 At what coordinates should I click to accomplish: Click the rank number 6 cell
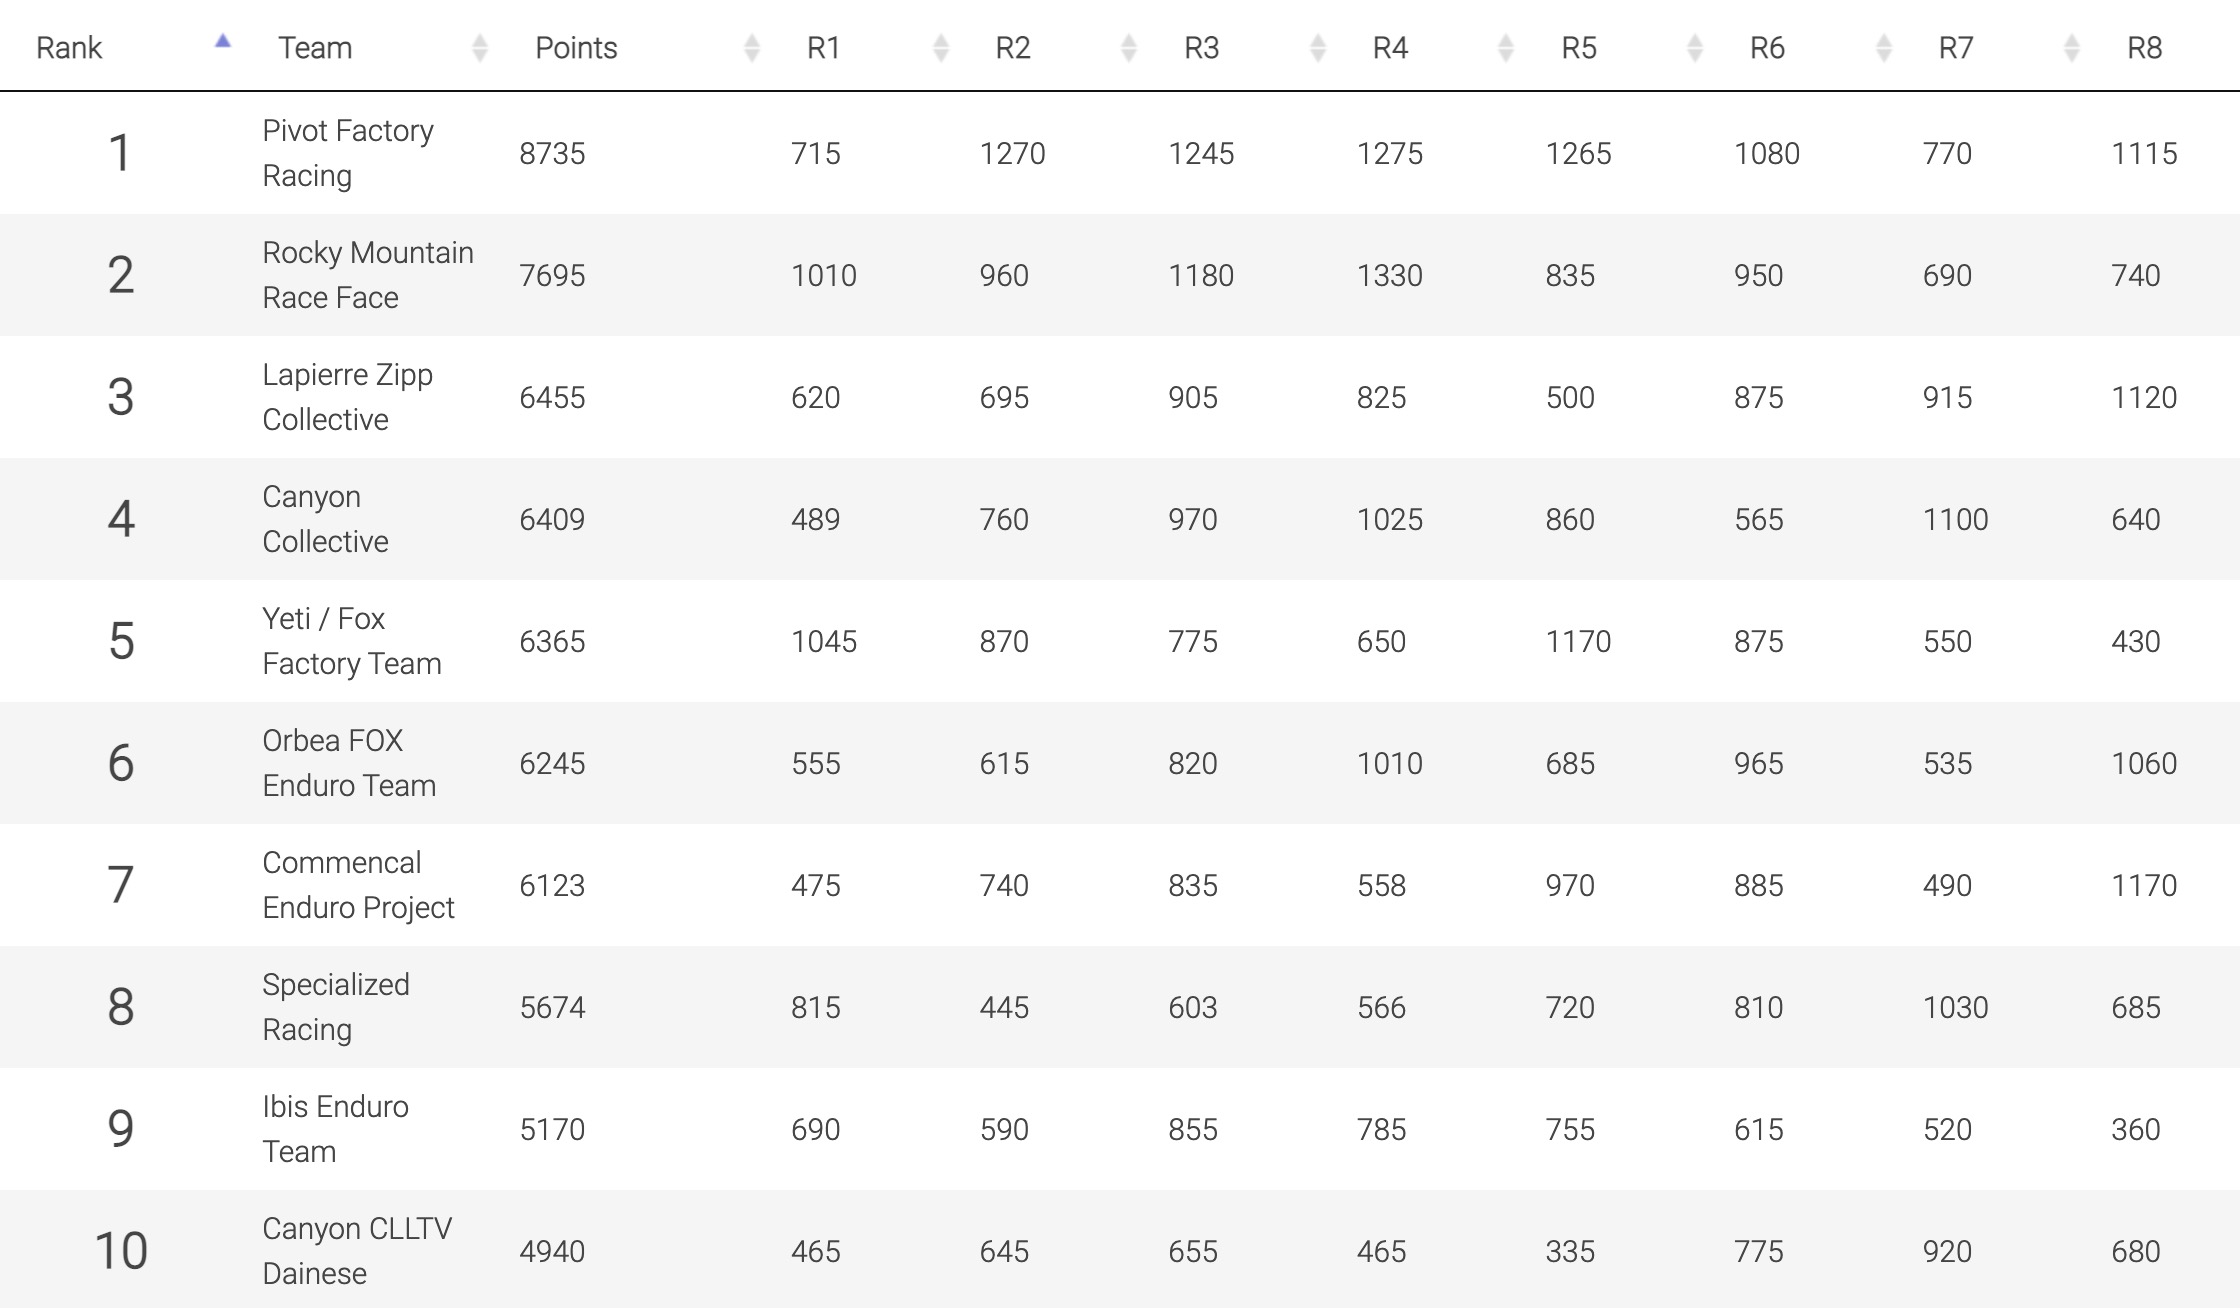point(121,763)
